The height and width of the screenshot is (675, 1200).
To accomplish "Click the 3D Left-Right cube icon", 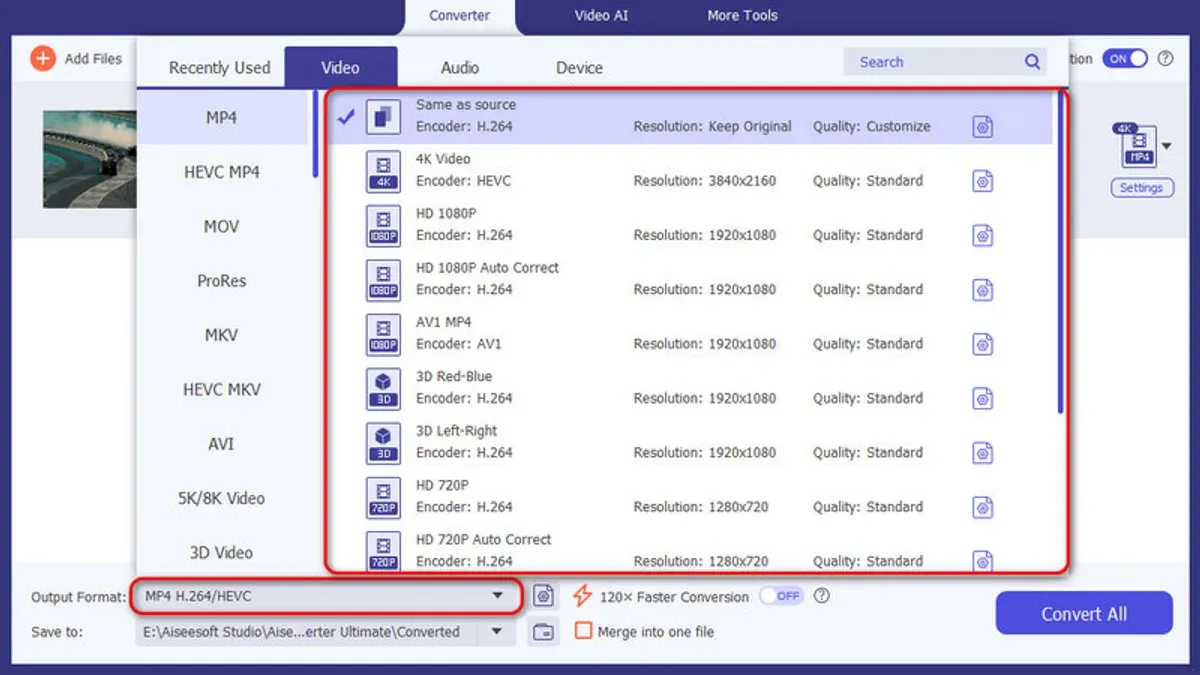I will click(x=383, y=442).
